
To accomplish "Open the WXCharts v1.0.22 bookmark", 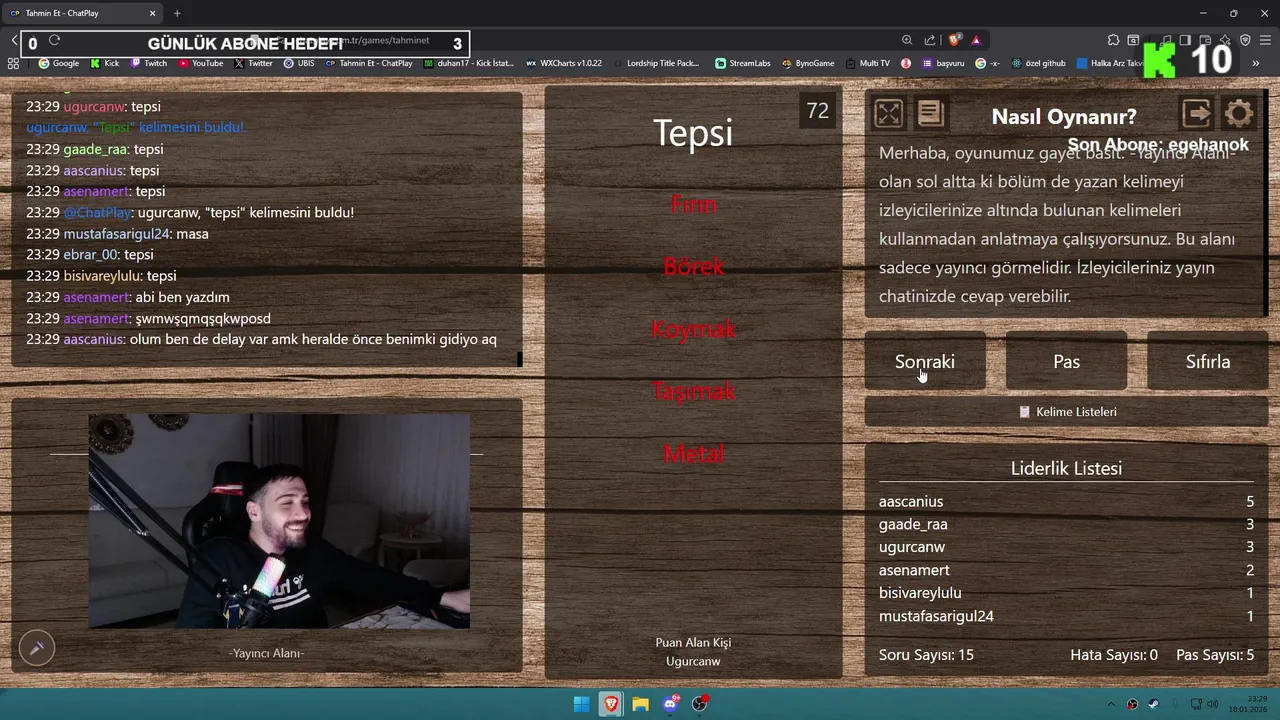I will tap(564, 63).
